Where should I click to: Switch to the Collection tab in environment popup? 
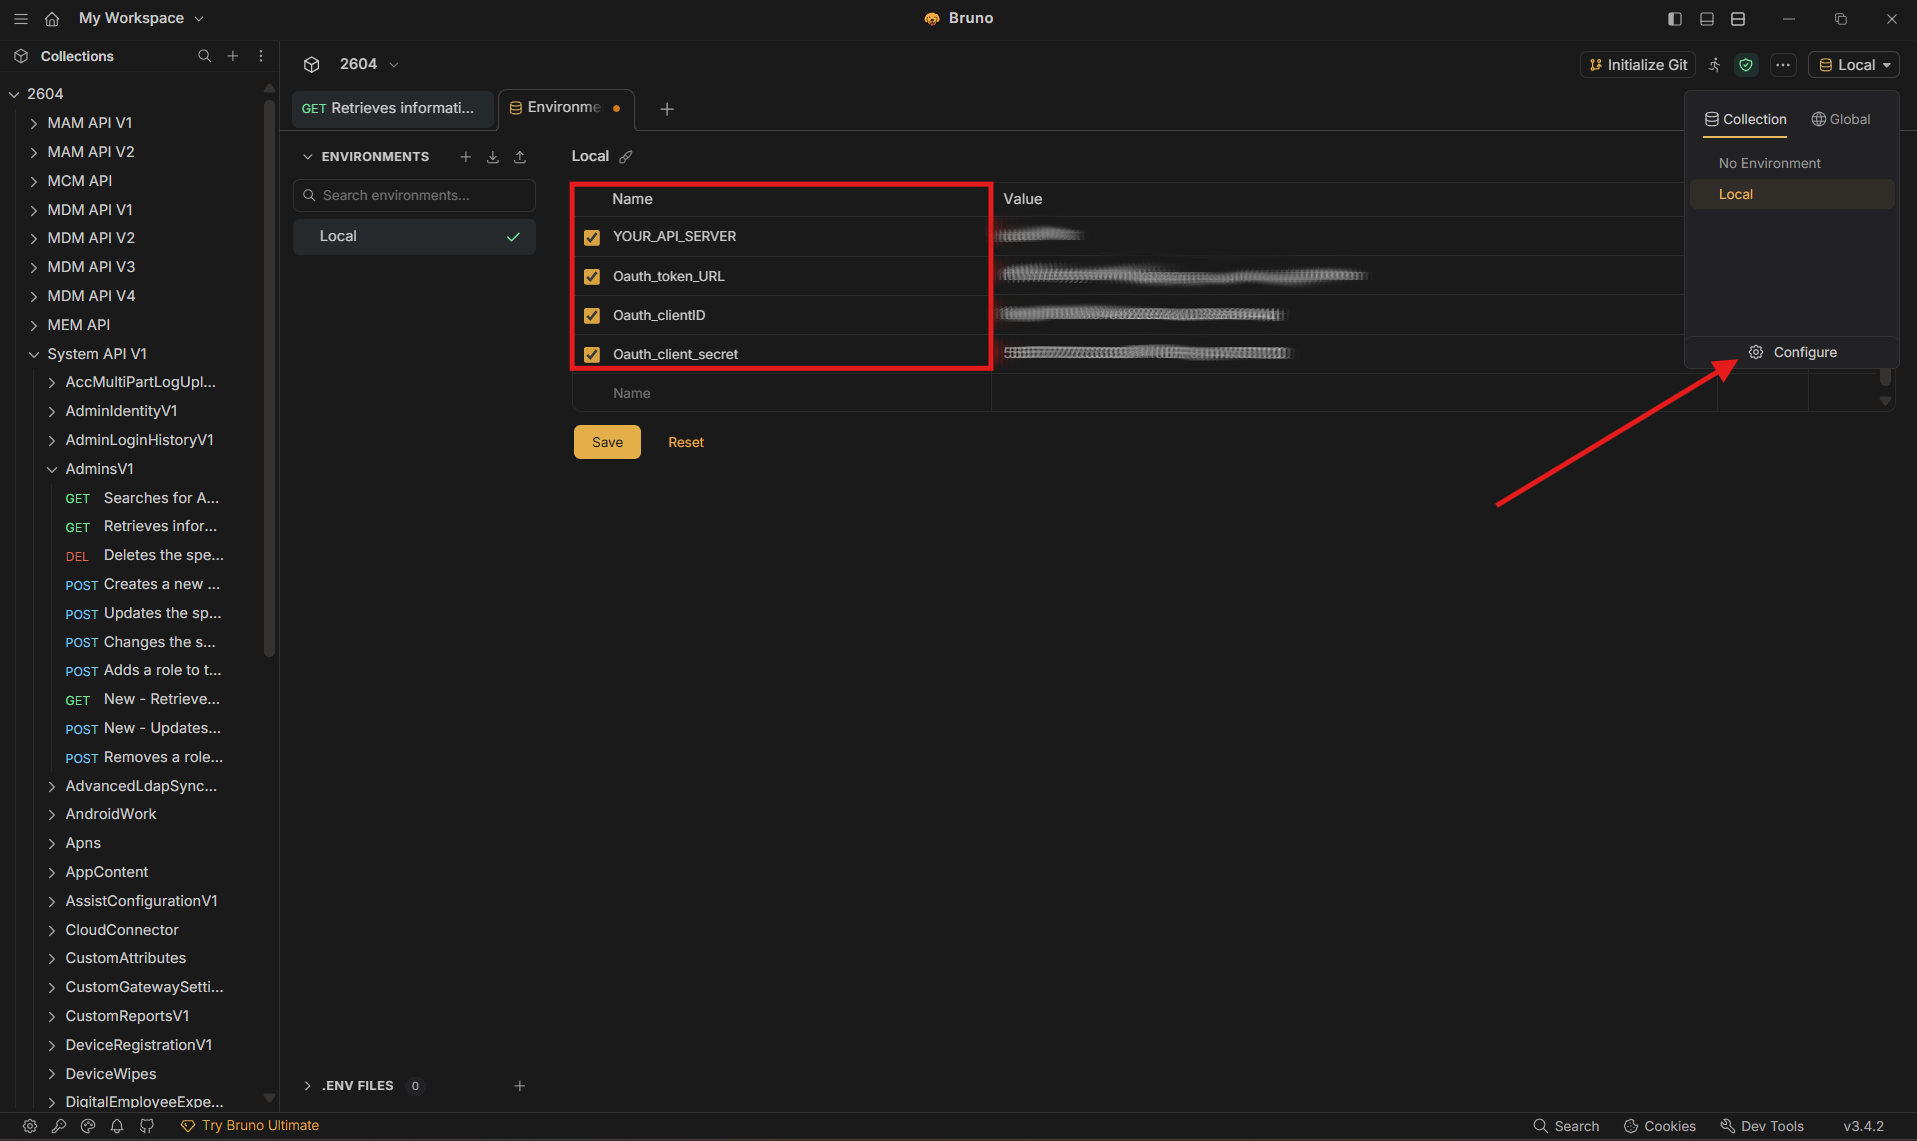(x=1746, y=119)
